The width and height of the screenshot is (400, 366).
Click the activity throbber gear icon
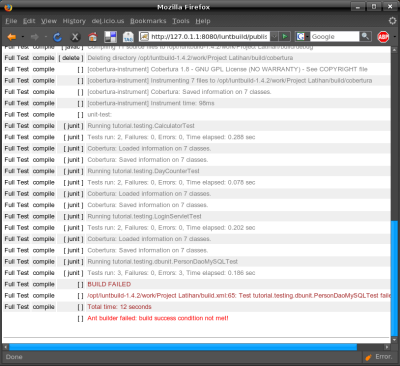(x=392, y=21)
